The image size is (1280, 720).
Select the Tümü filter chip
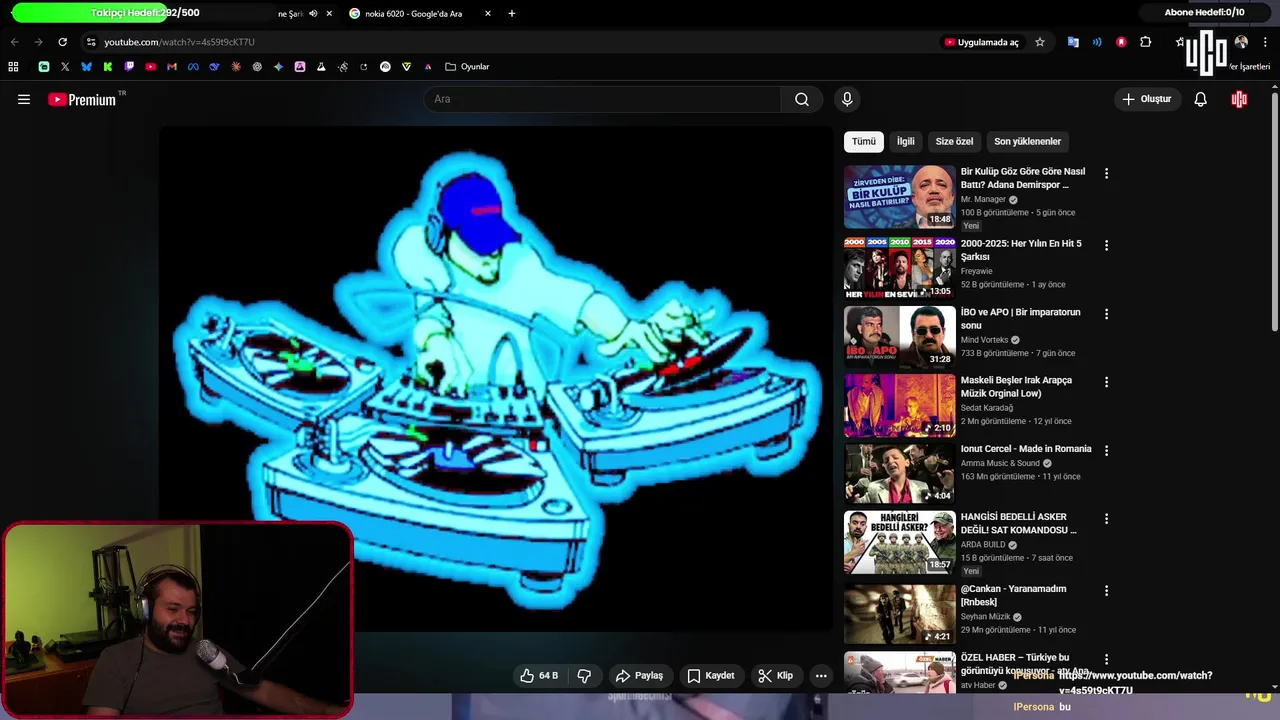pos(864,141)
